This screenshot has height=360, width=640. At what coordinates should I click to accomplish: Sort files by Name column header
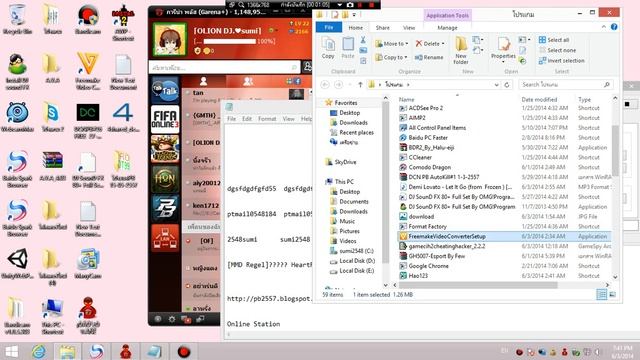tap(406, 99)
